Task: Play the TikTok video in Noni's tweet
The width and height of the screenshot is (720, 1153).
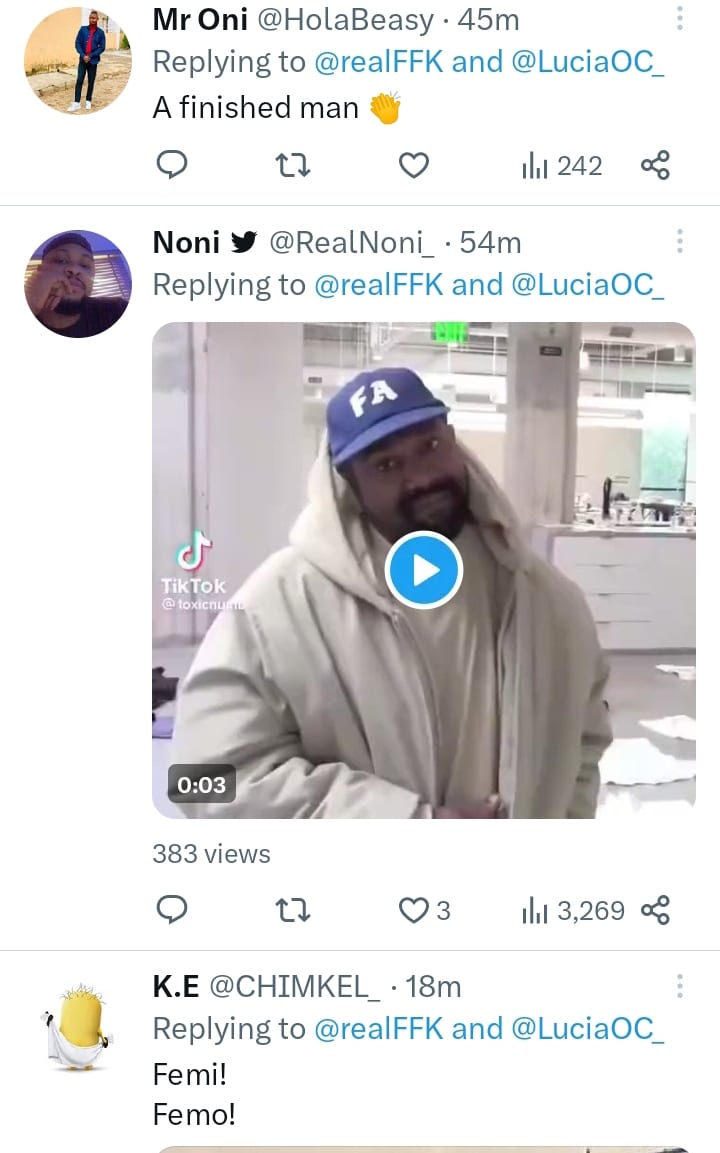Action: click(x=423, y=570)
